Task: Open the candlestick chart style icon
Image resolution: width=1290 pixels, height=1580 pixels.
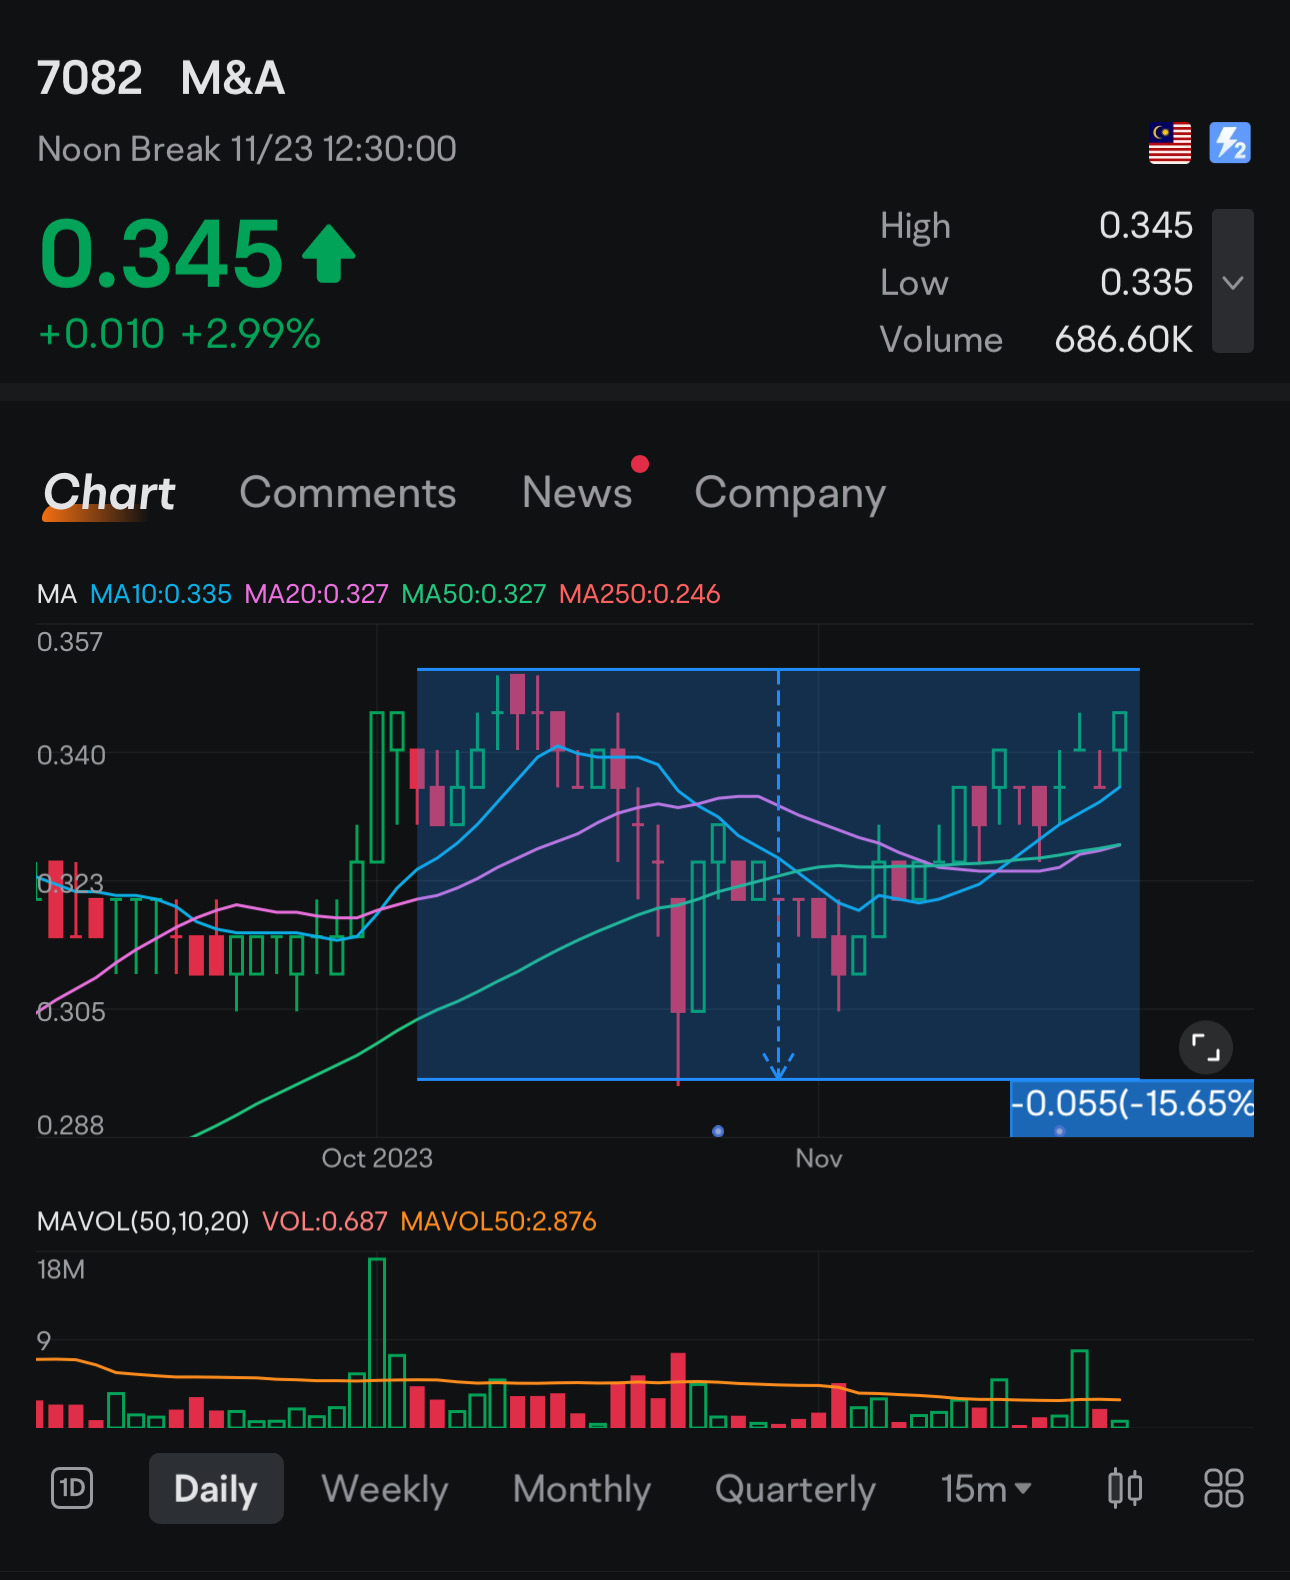Action: 1125,1488
